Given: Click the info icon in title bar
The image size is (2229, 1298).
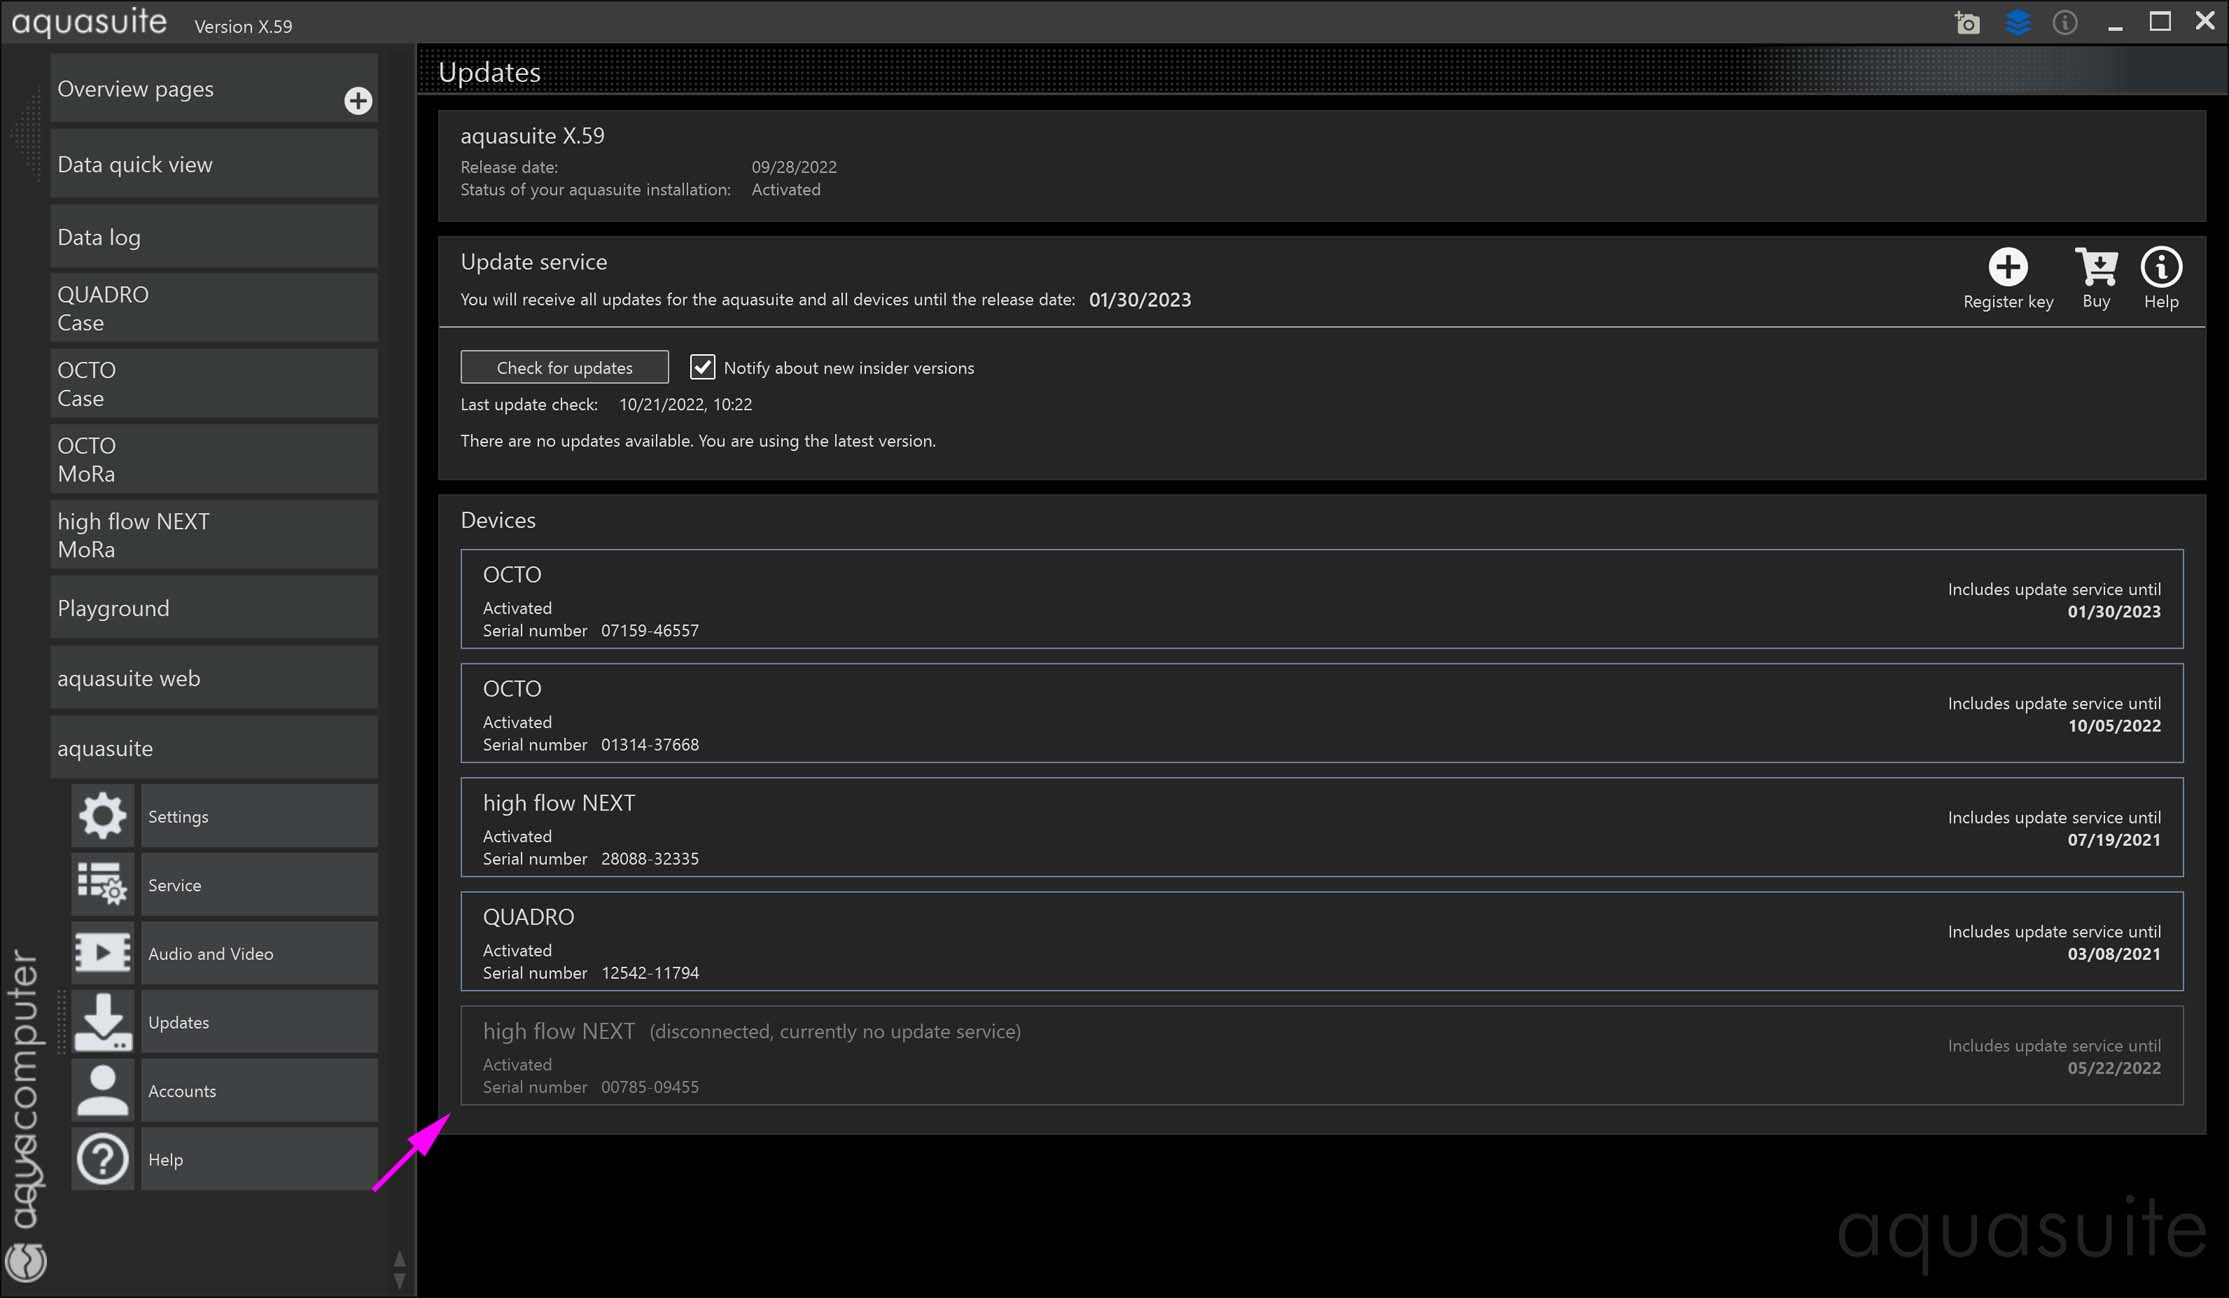Looking at the screenshot, I should coord(2064,23).
